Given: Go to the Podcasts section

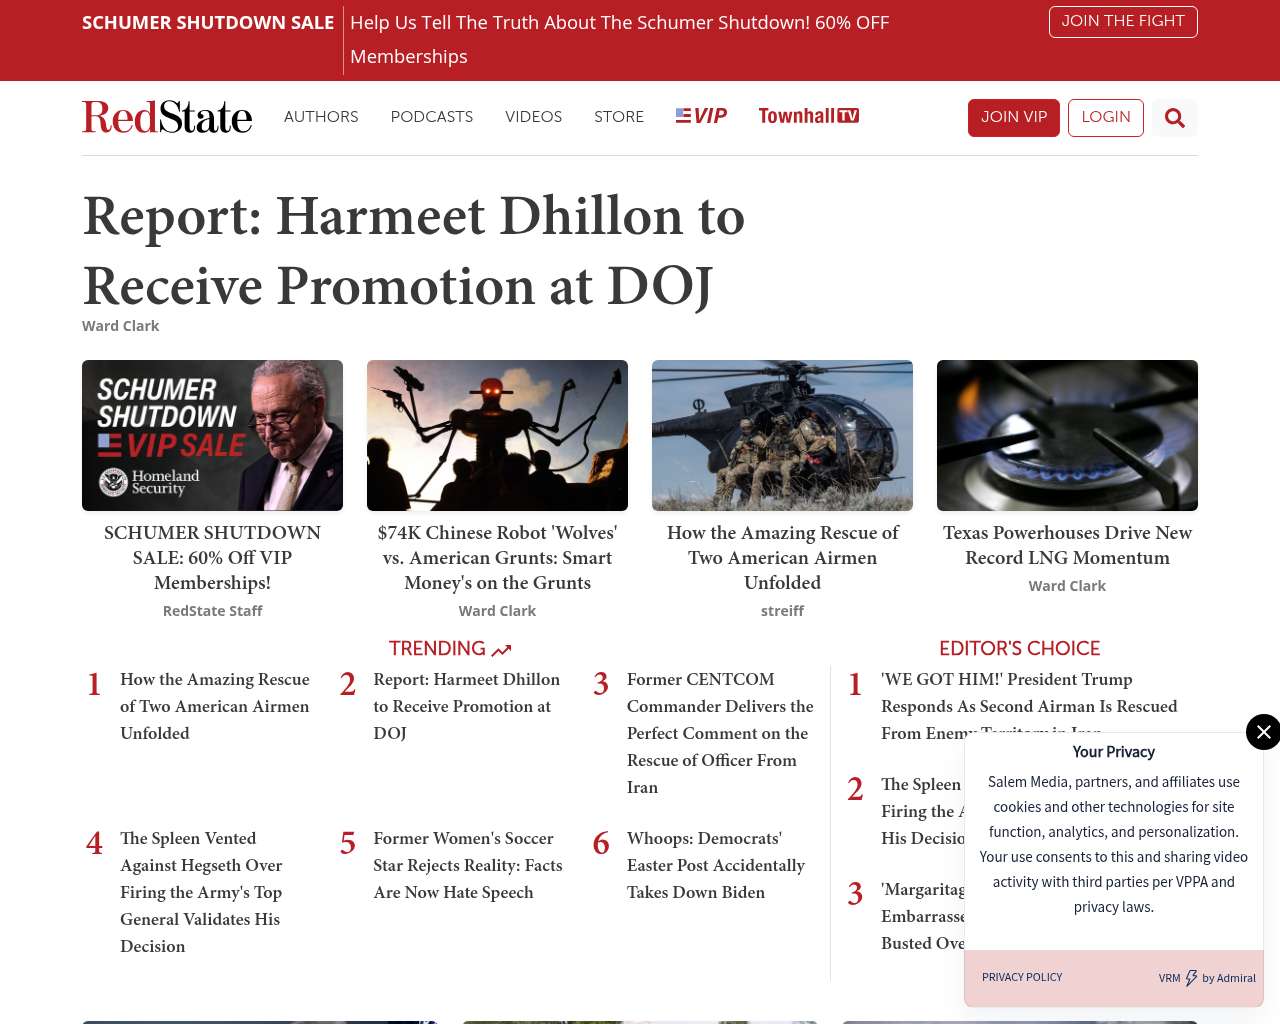Looking at the screenshot, I should (x=432, y=117).
